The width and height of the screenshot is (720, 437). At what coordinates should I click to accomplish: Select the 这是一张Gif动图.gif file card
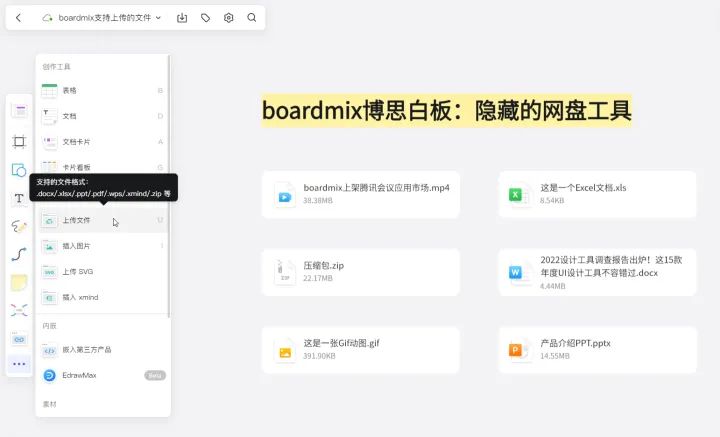click(360, 350)
